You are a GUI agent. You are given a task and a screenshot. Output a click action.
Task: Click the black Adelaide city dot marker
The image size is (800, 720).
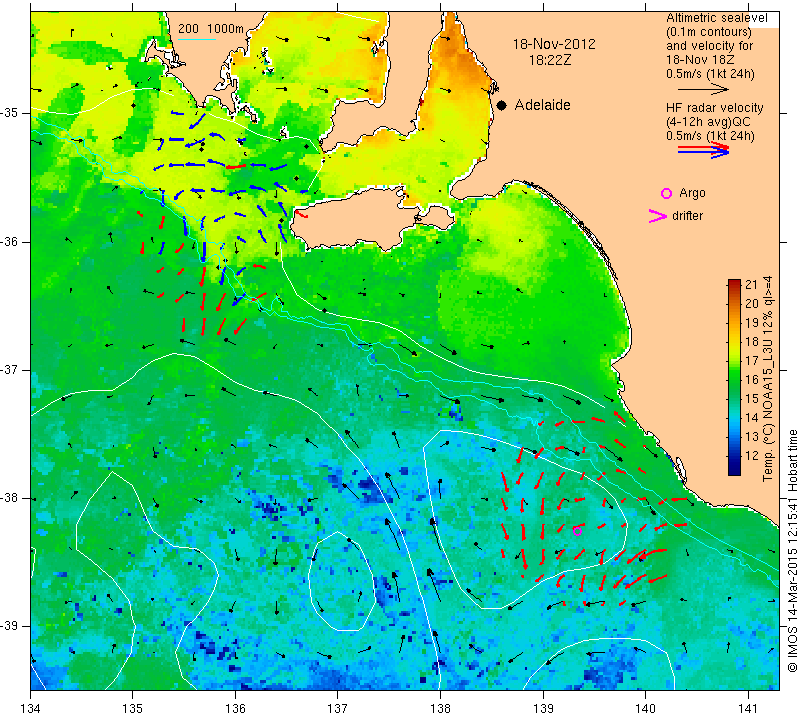coord(502,106)
